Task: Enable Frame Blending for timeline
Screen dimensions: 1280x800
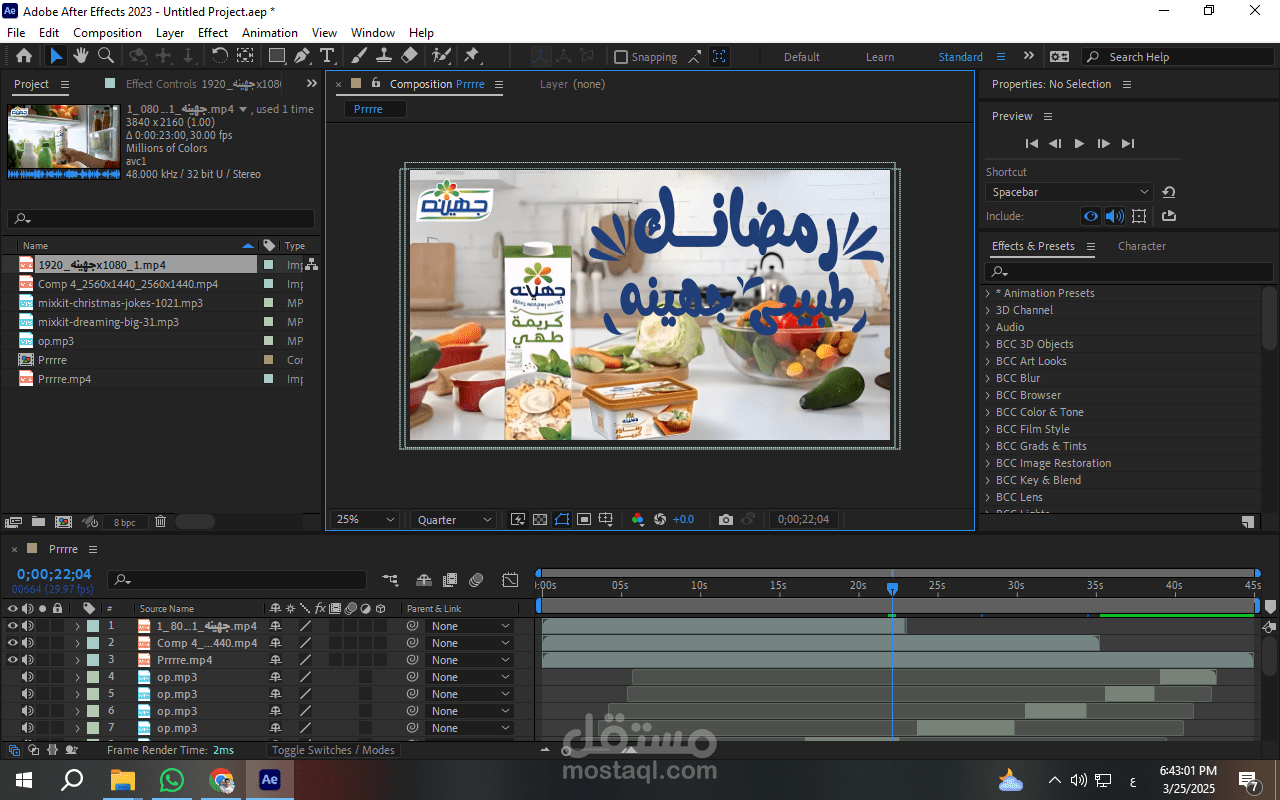Action: coord(450,580)
